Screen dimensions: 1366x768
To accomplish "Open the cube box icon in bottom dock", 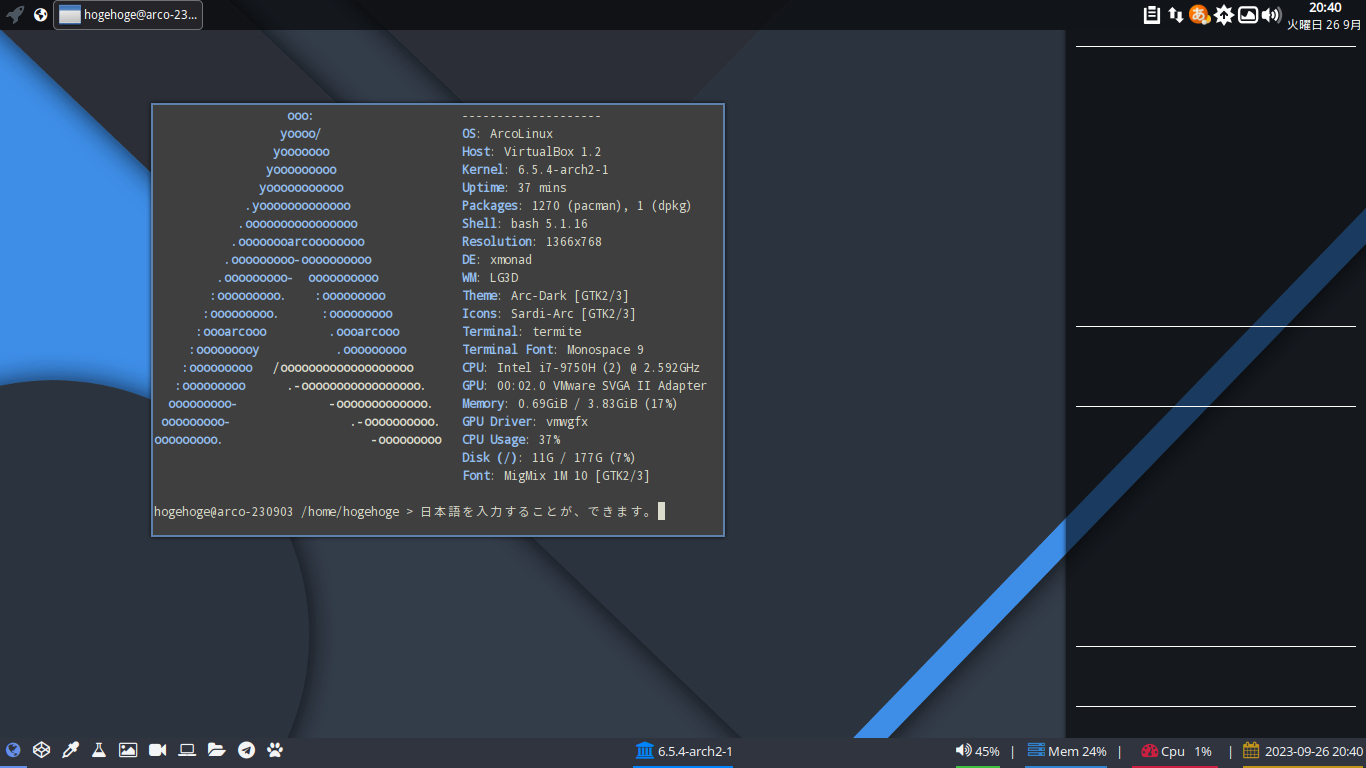I will tap(41, 750).
